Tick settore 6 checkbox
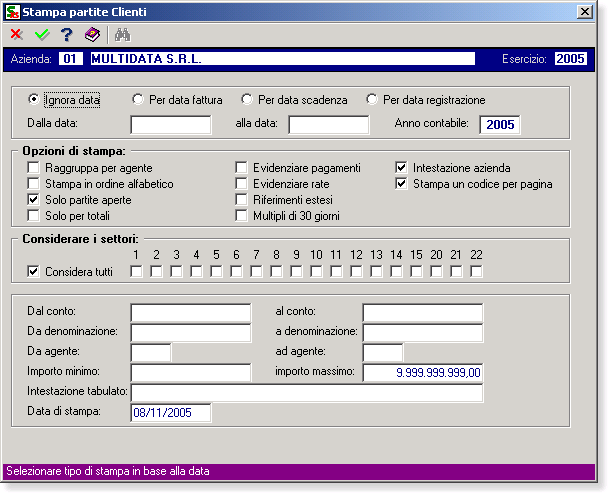Screen dimensions: 609x494 [236, 271]
